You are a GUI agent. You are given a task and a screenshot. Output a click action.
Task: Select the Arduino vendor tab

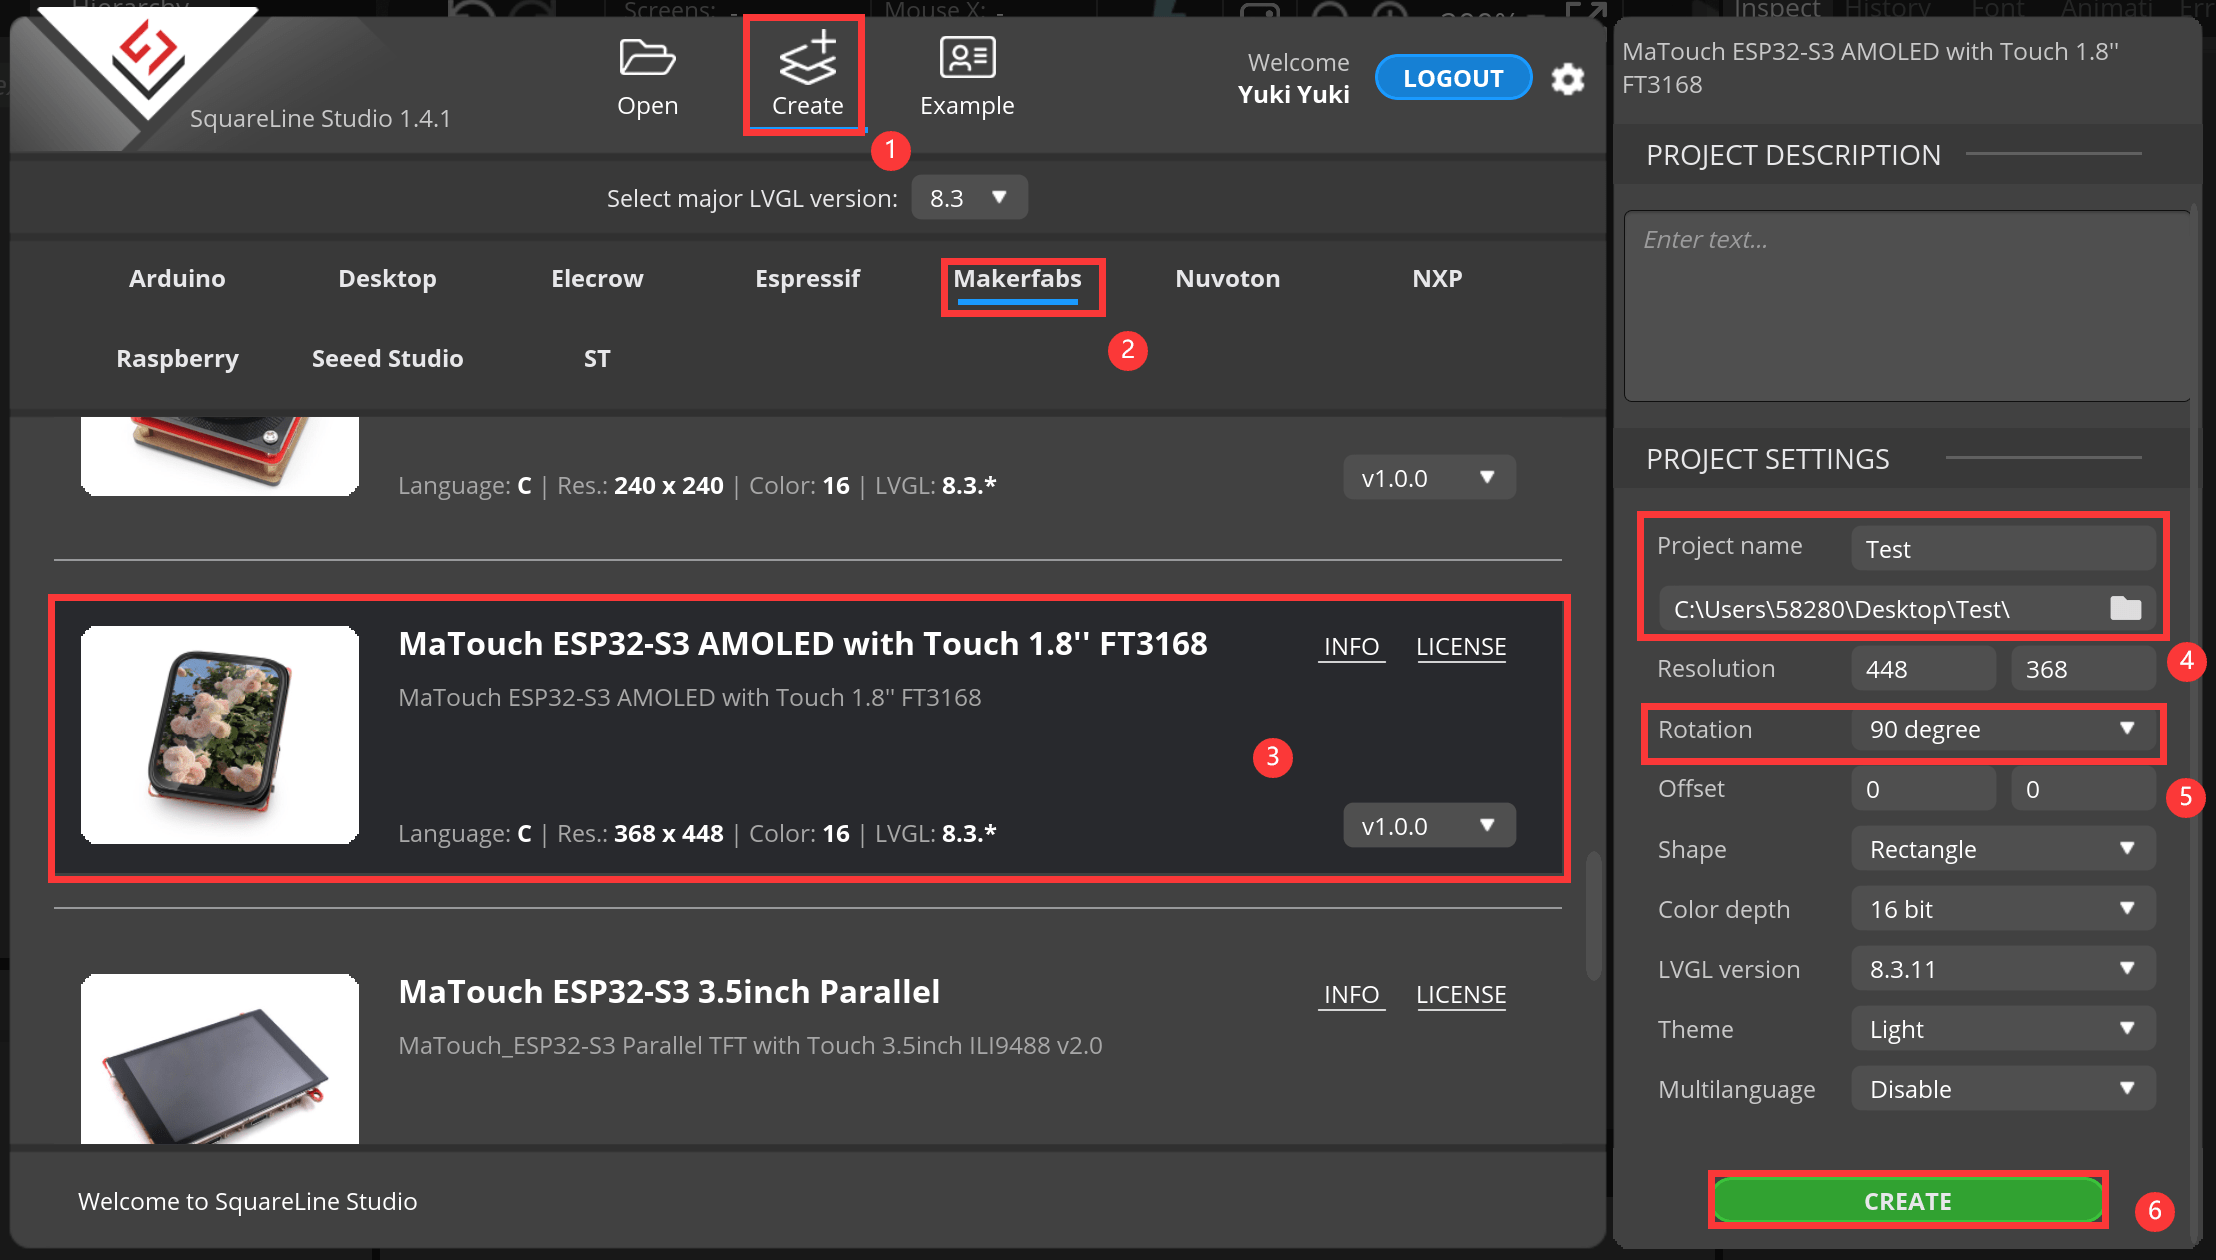click(176, 278)
